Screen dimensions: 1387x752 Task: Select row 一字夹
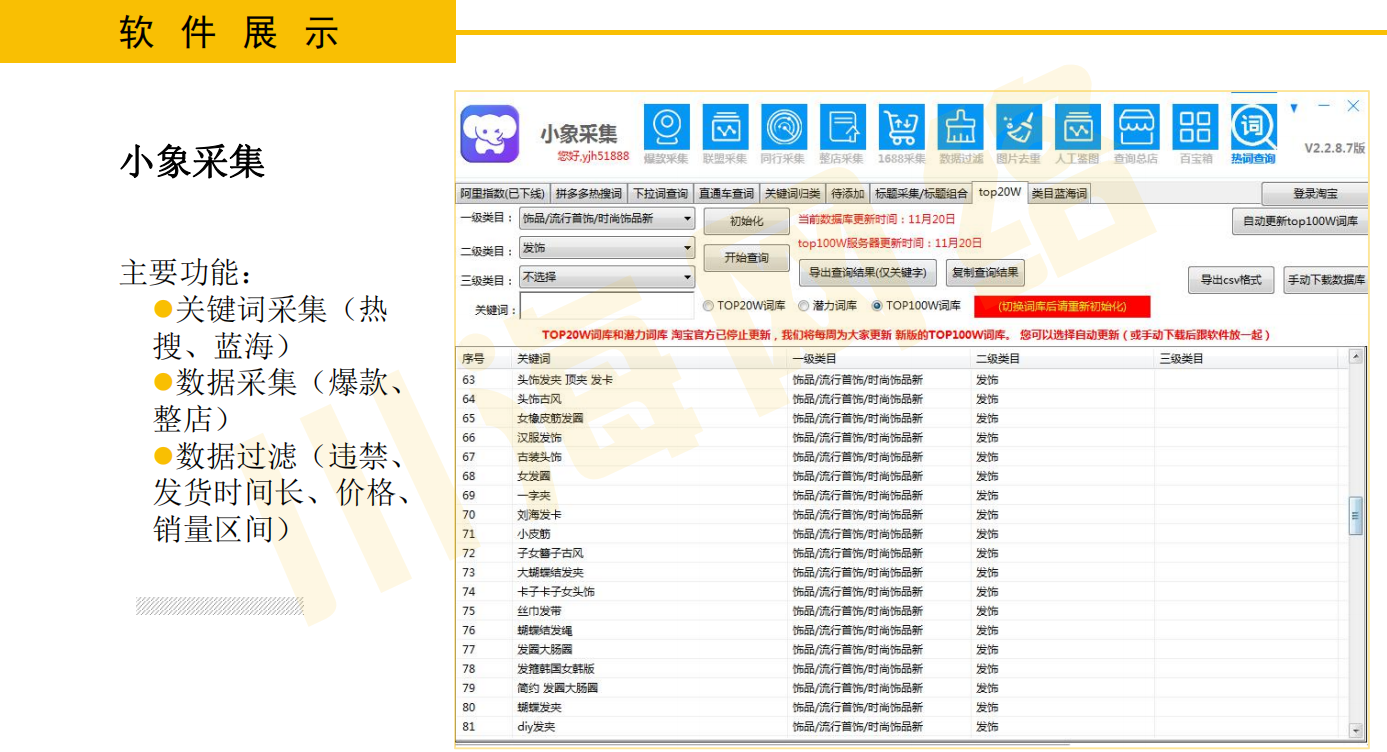(x=902, y=495)
